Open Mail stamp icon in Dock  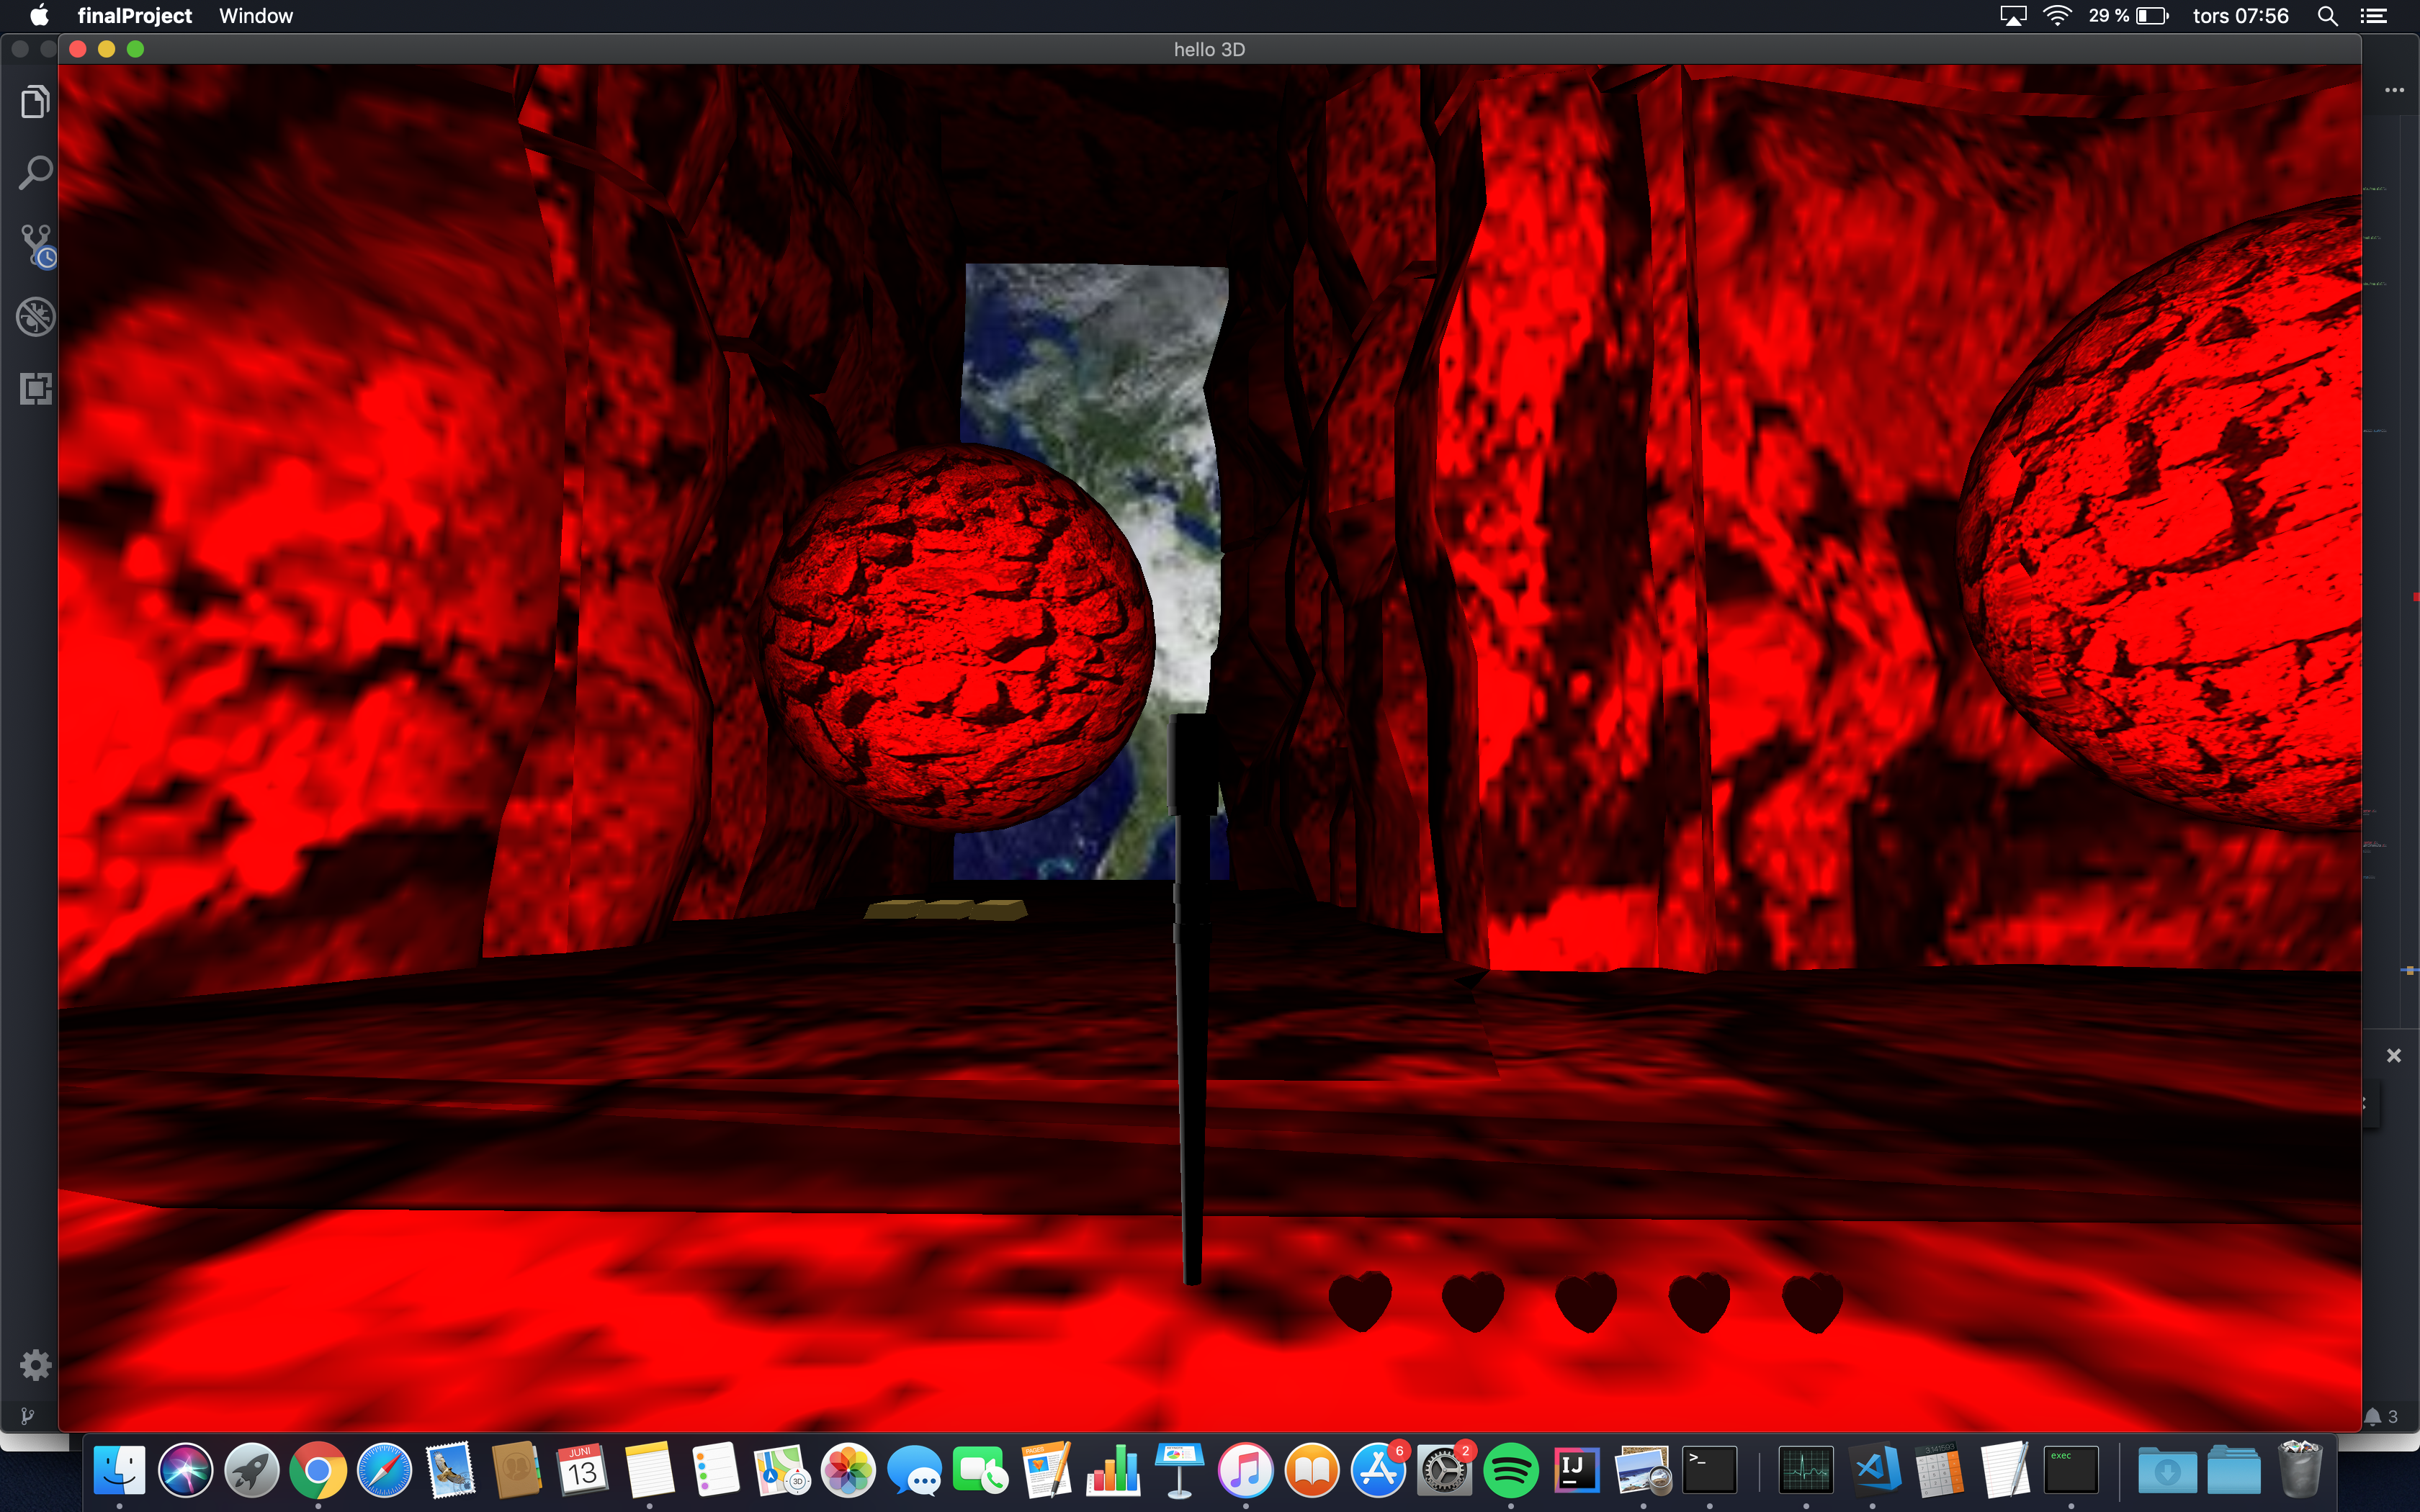click(450, 1470)
